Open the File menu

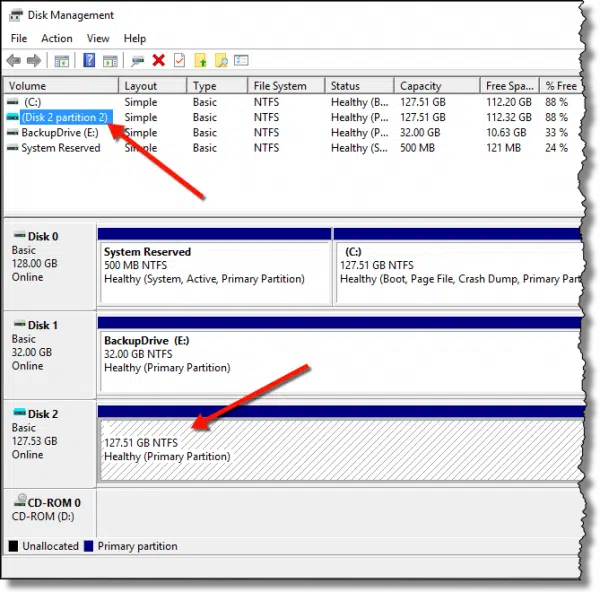(x=19, y=38)
